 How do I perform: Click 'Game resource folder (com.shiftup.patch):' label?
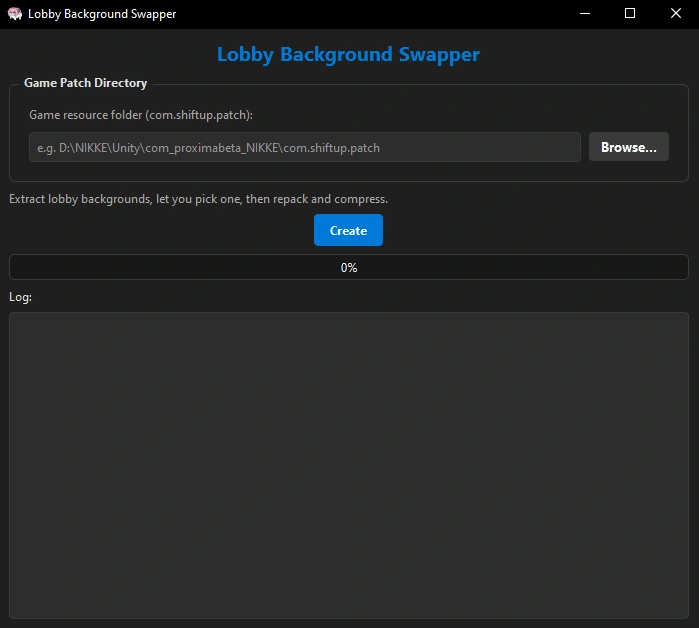141,115
